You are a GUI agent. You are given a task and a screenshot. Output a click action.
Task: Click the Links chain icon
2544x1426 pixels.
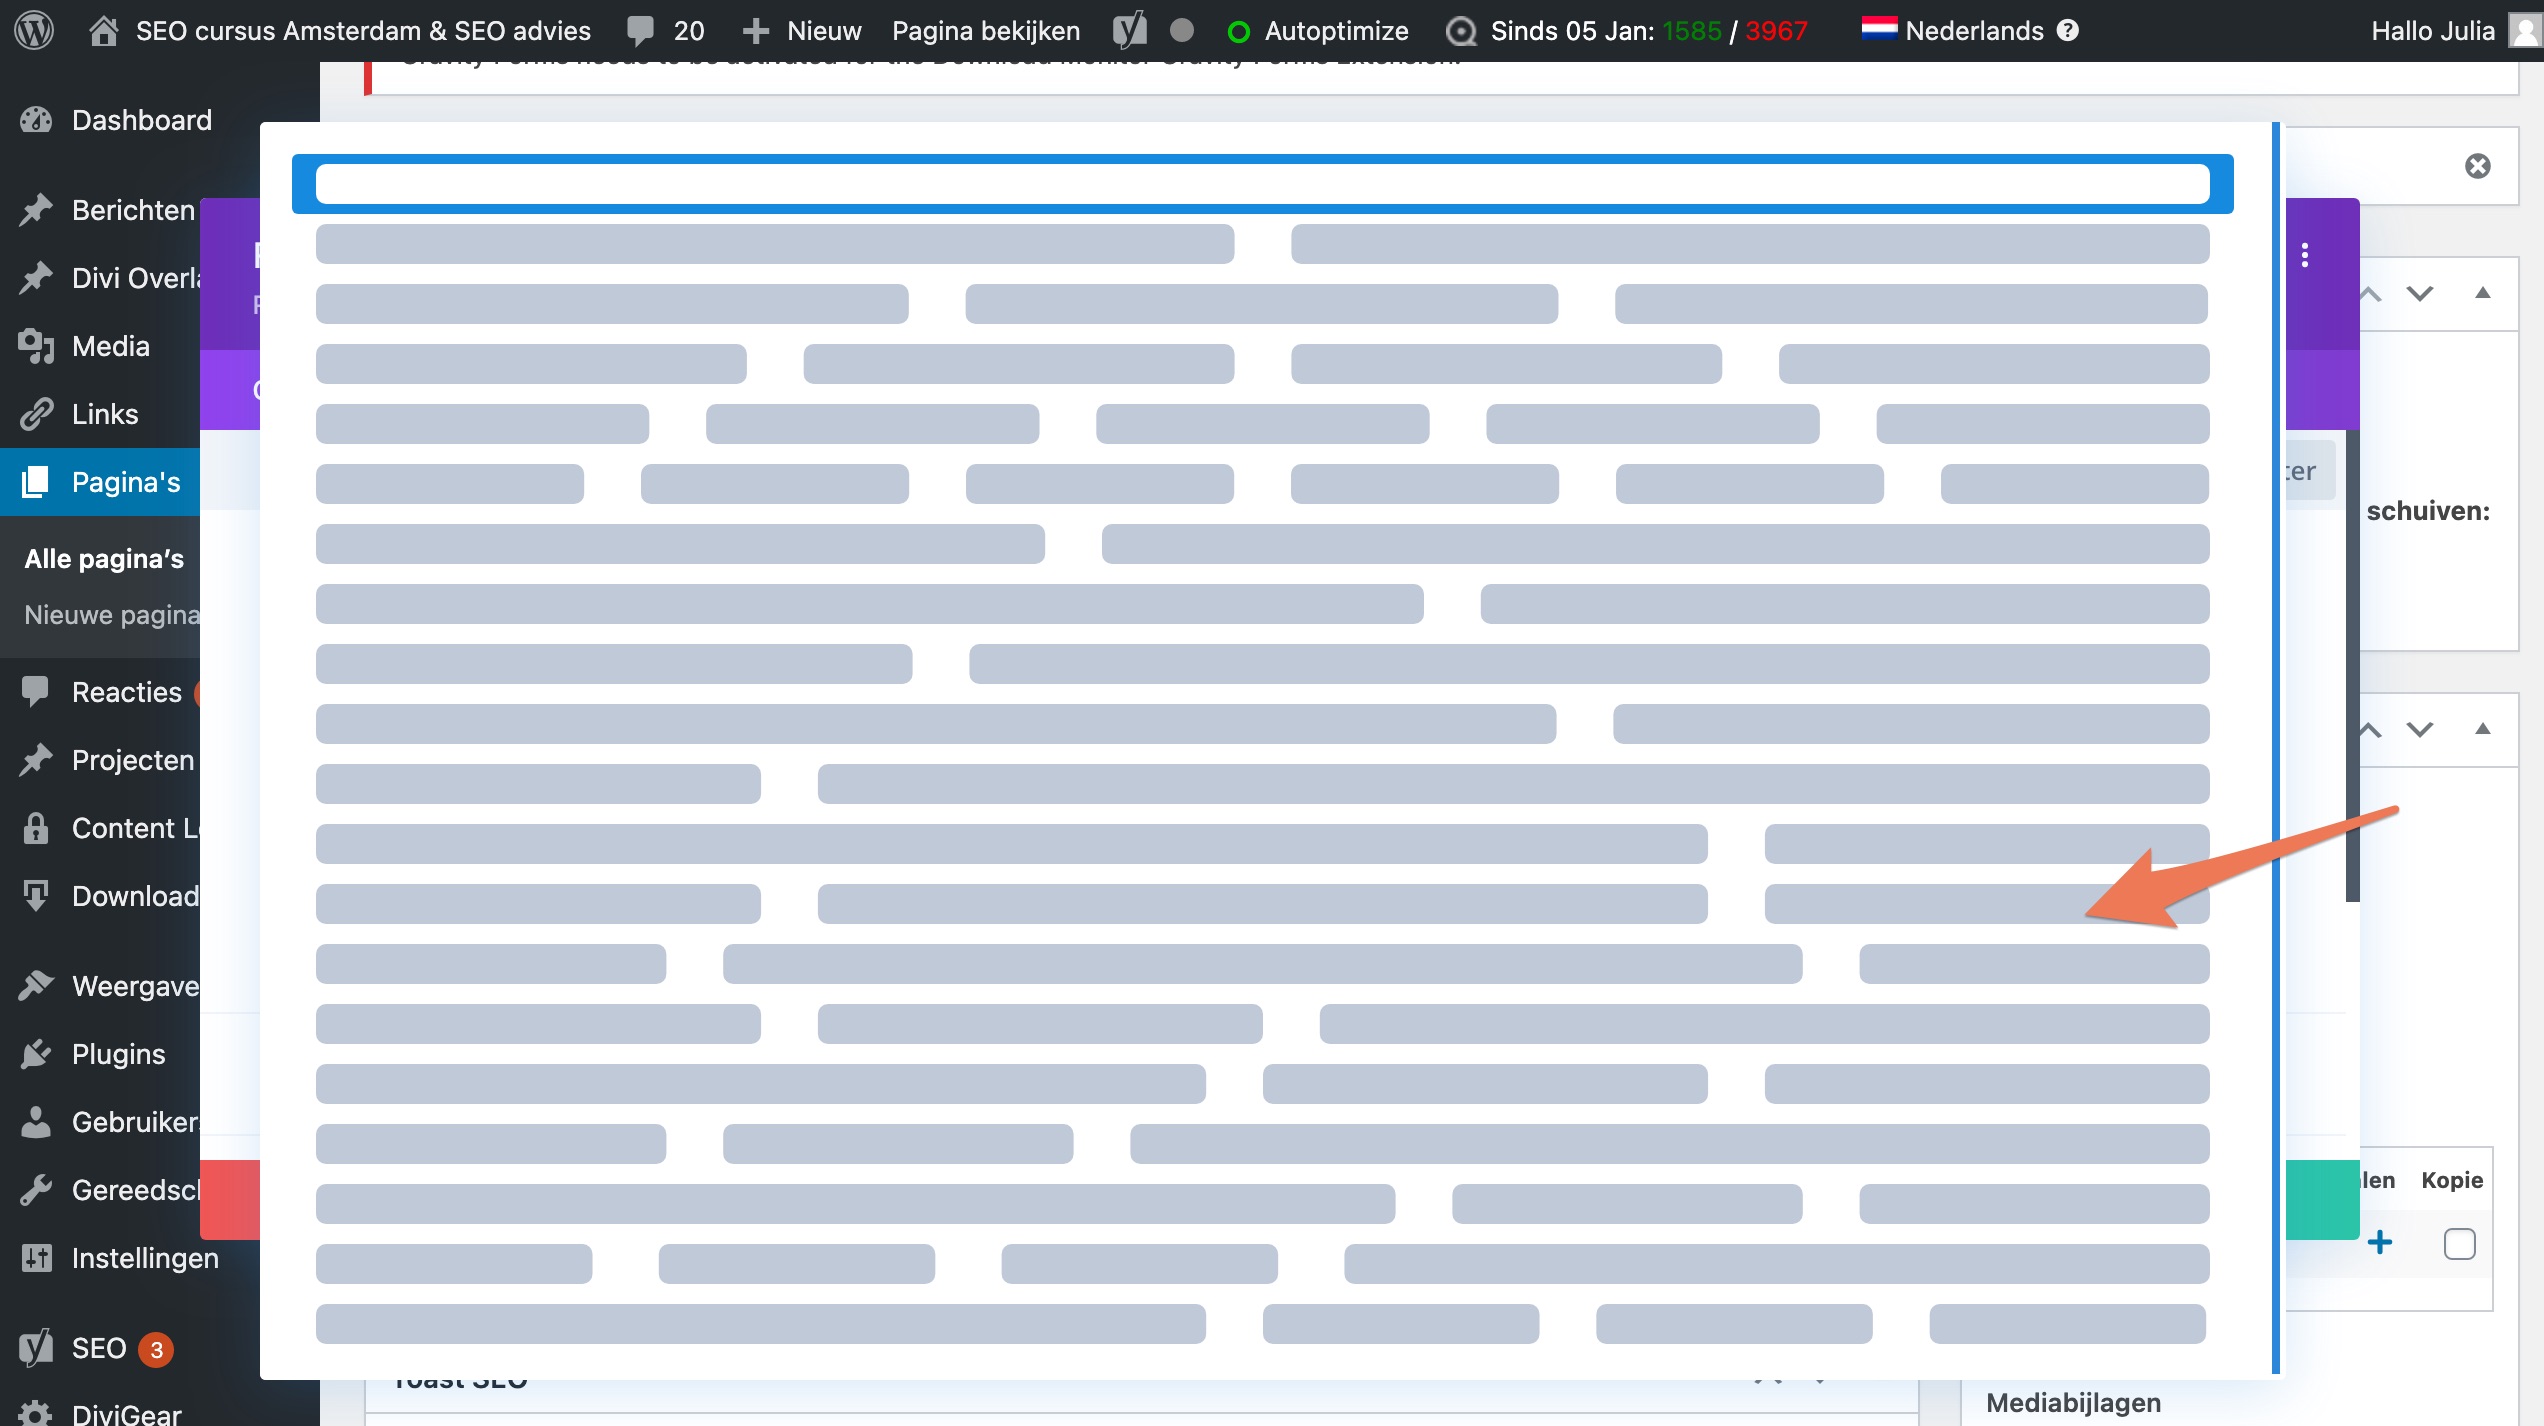[36, 414]
